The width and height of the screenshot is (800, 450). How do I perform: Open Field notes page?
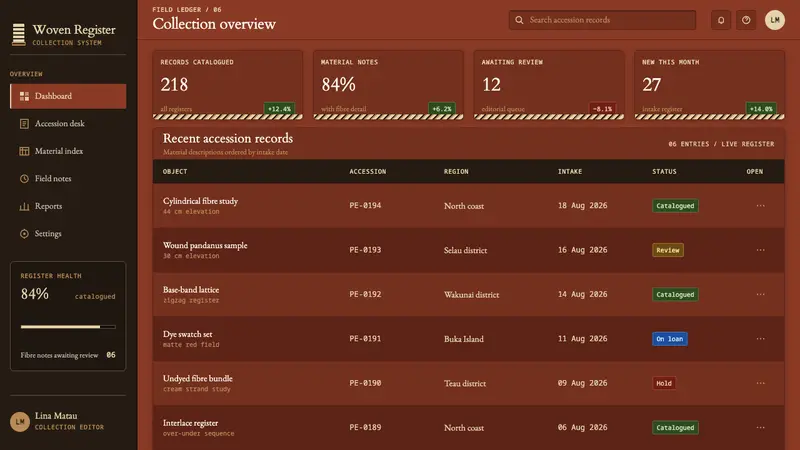click(x=68, y=179)
